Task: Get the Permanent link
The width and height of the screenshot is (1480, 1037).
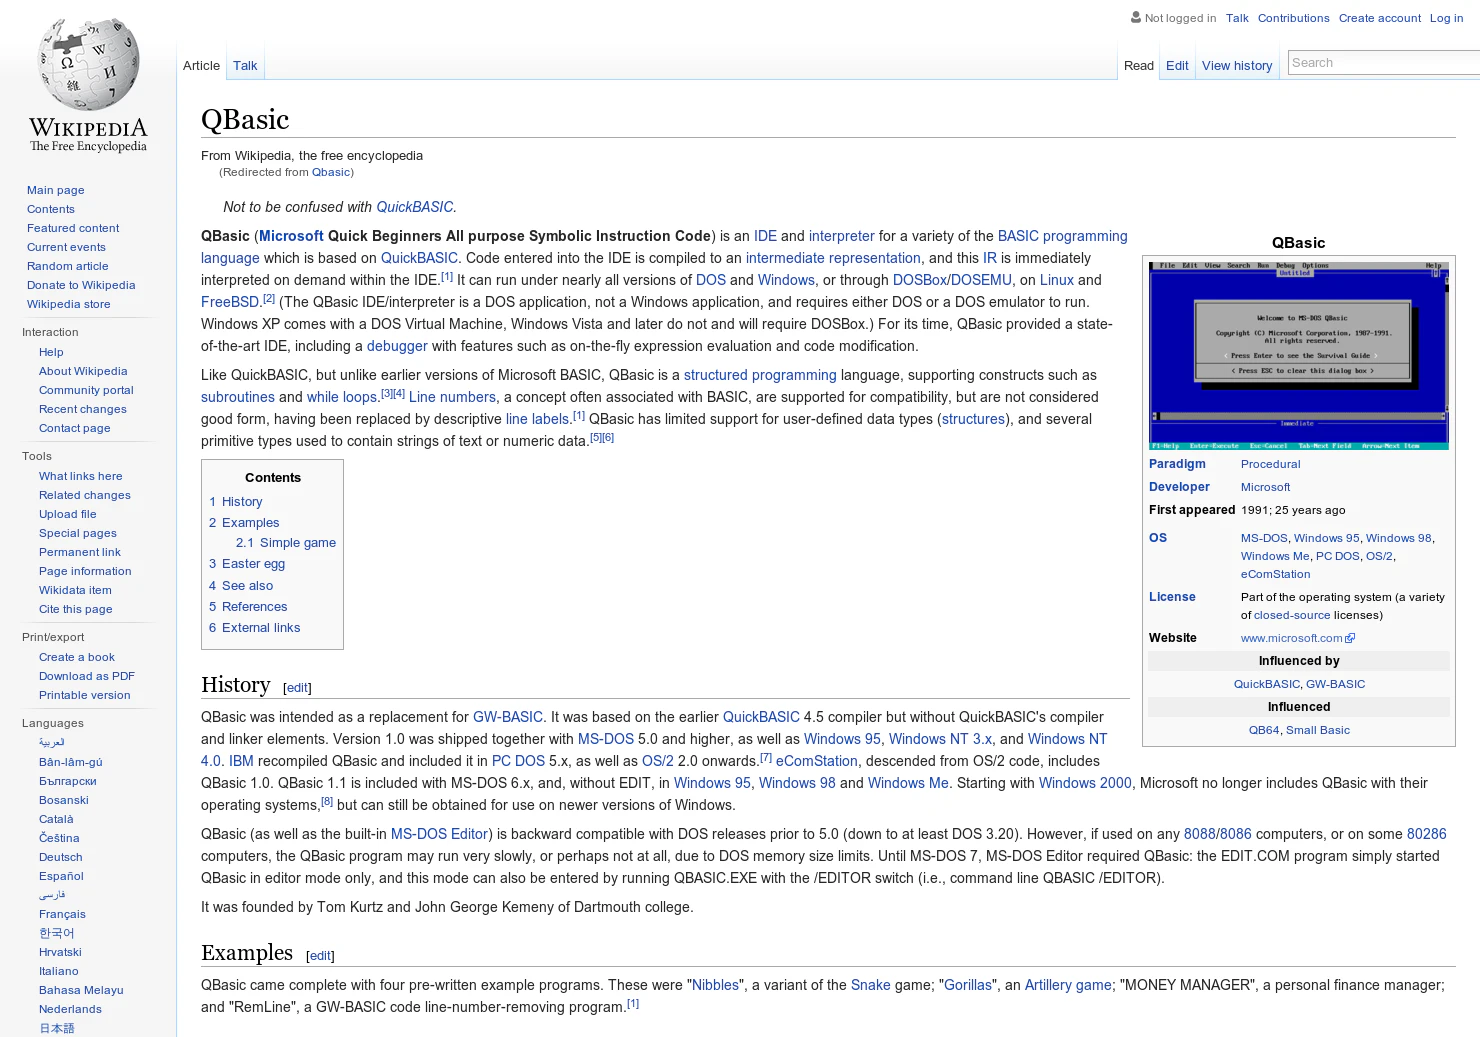Action: 79,552
